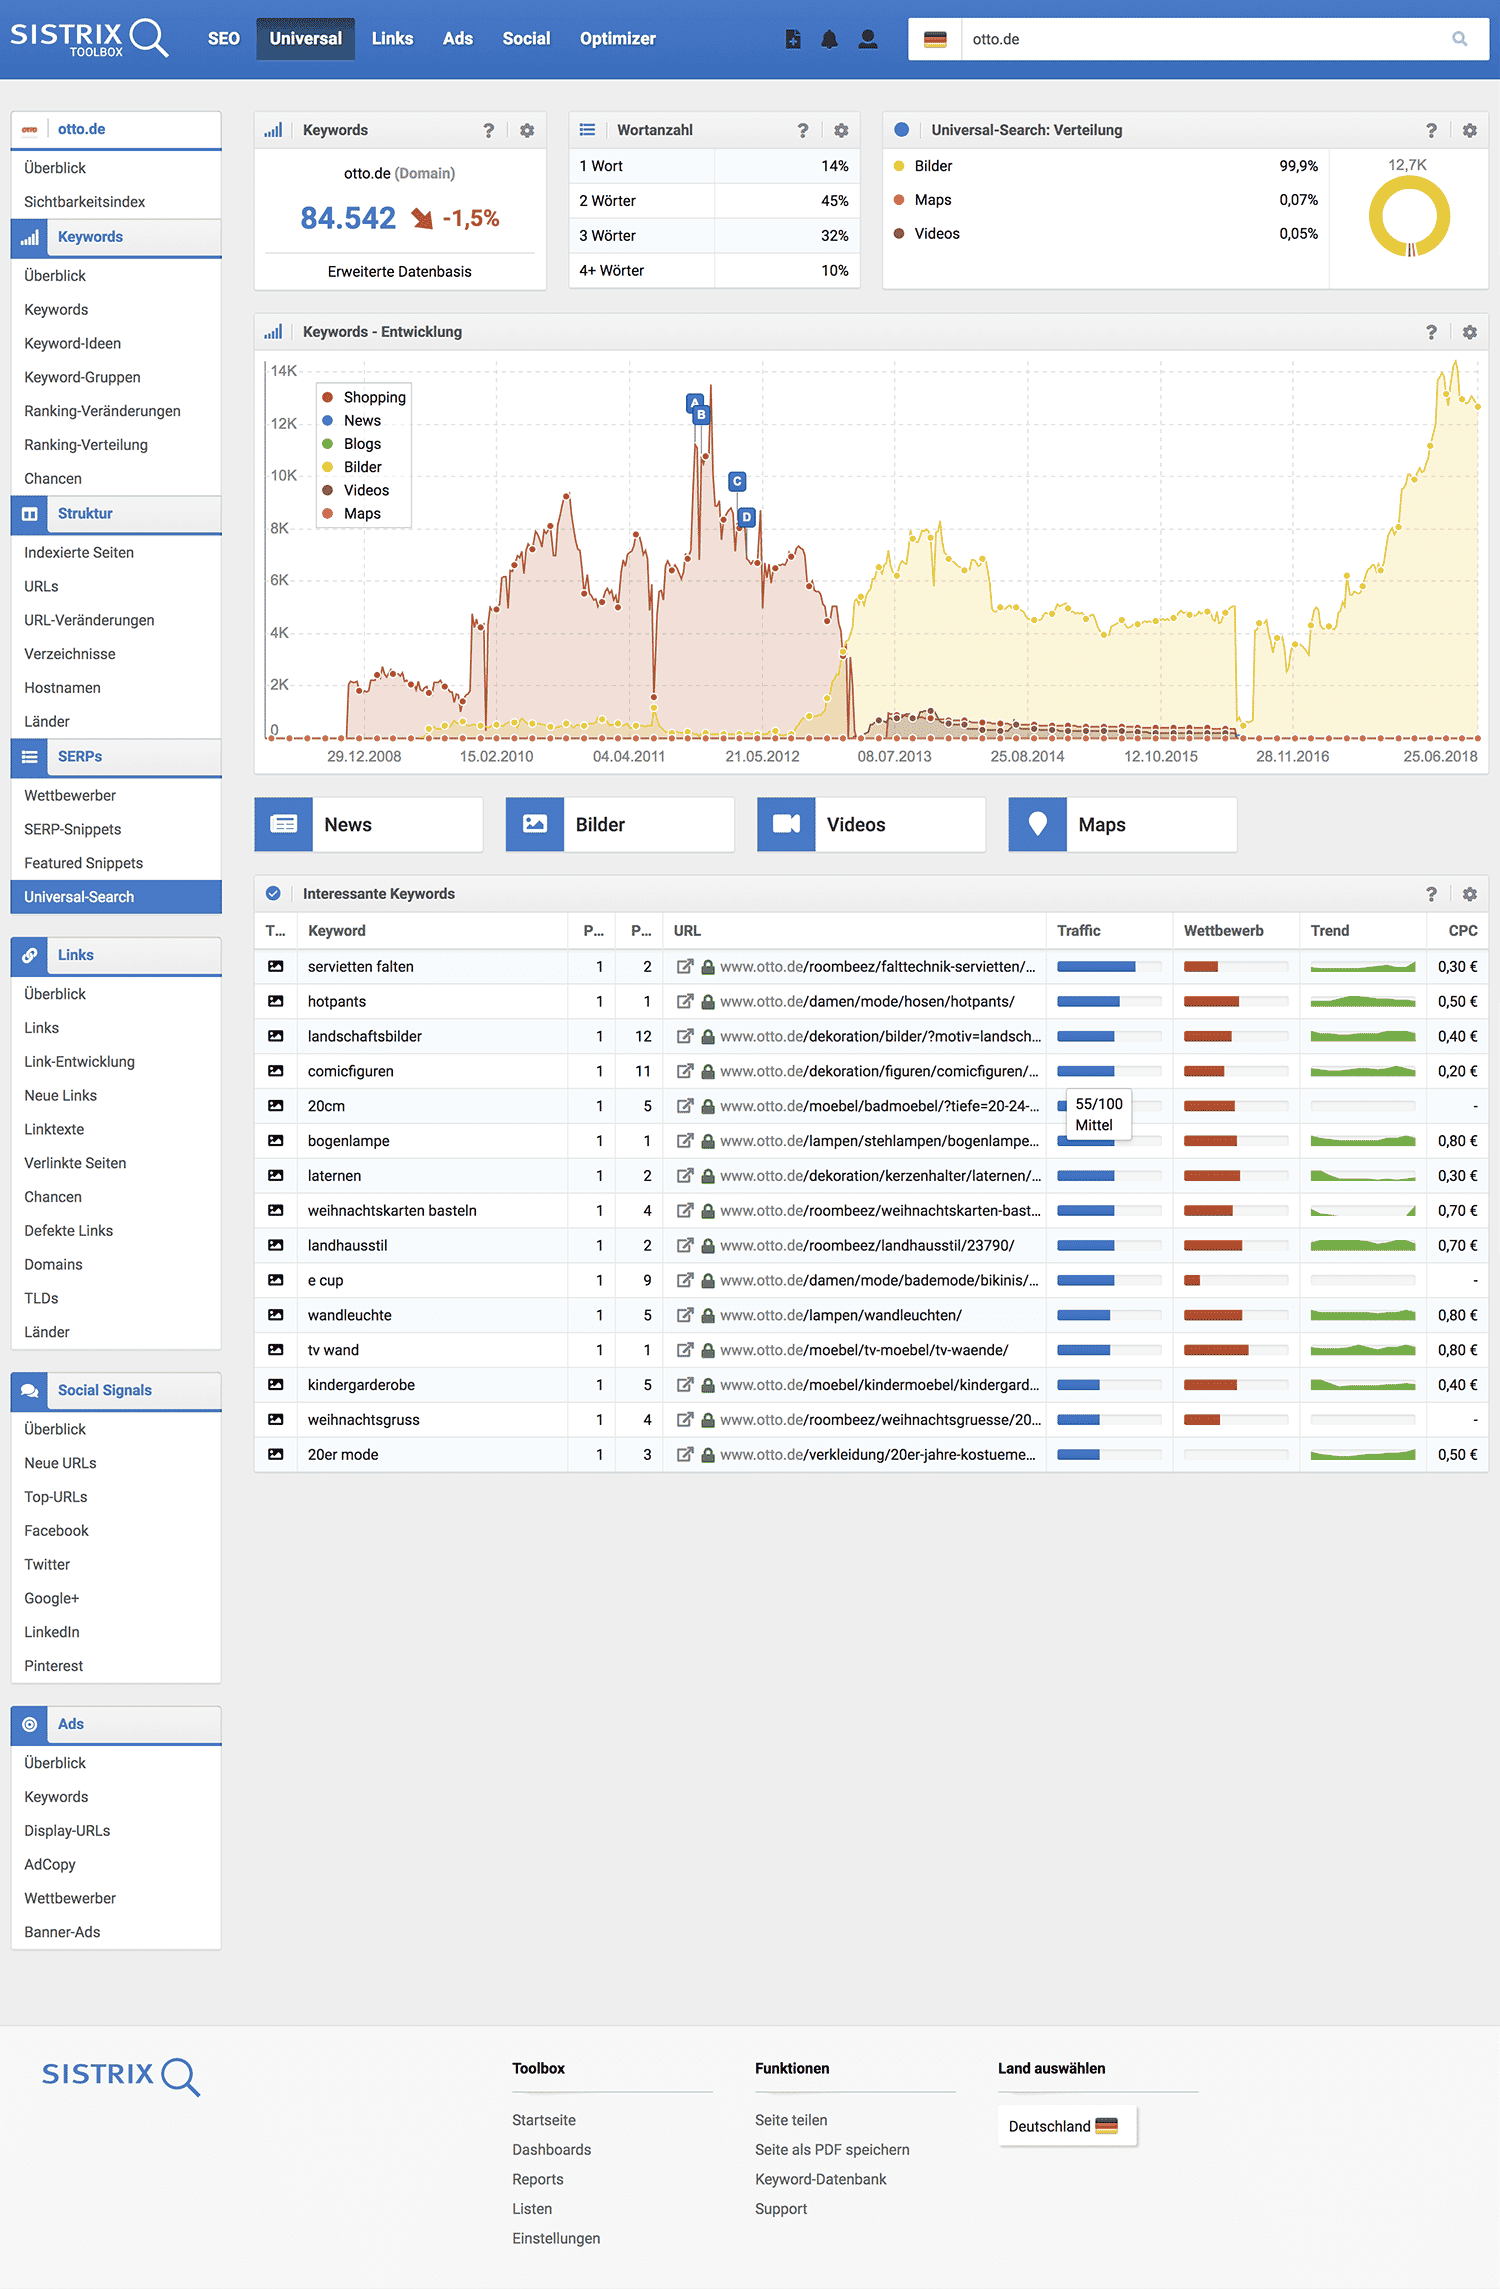Switch to the Social top tab

(x=526, y=38)
